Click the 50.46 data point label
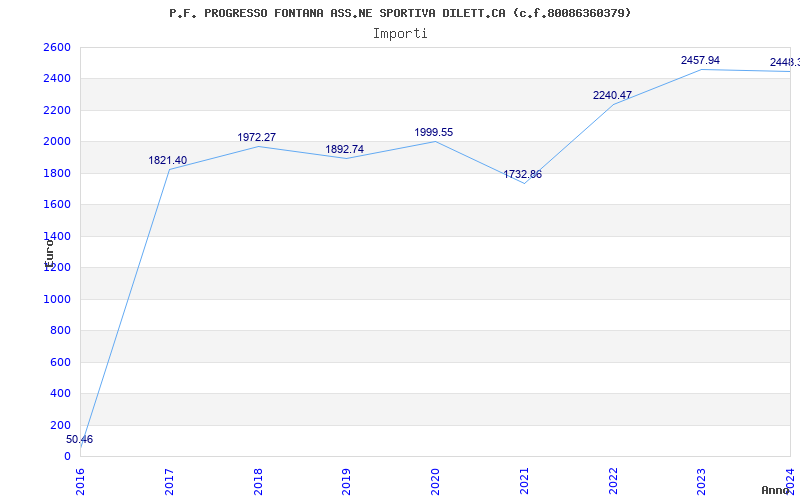Image resolution: width=800 pixels, height=500 pixels. coord(80,439)
